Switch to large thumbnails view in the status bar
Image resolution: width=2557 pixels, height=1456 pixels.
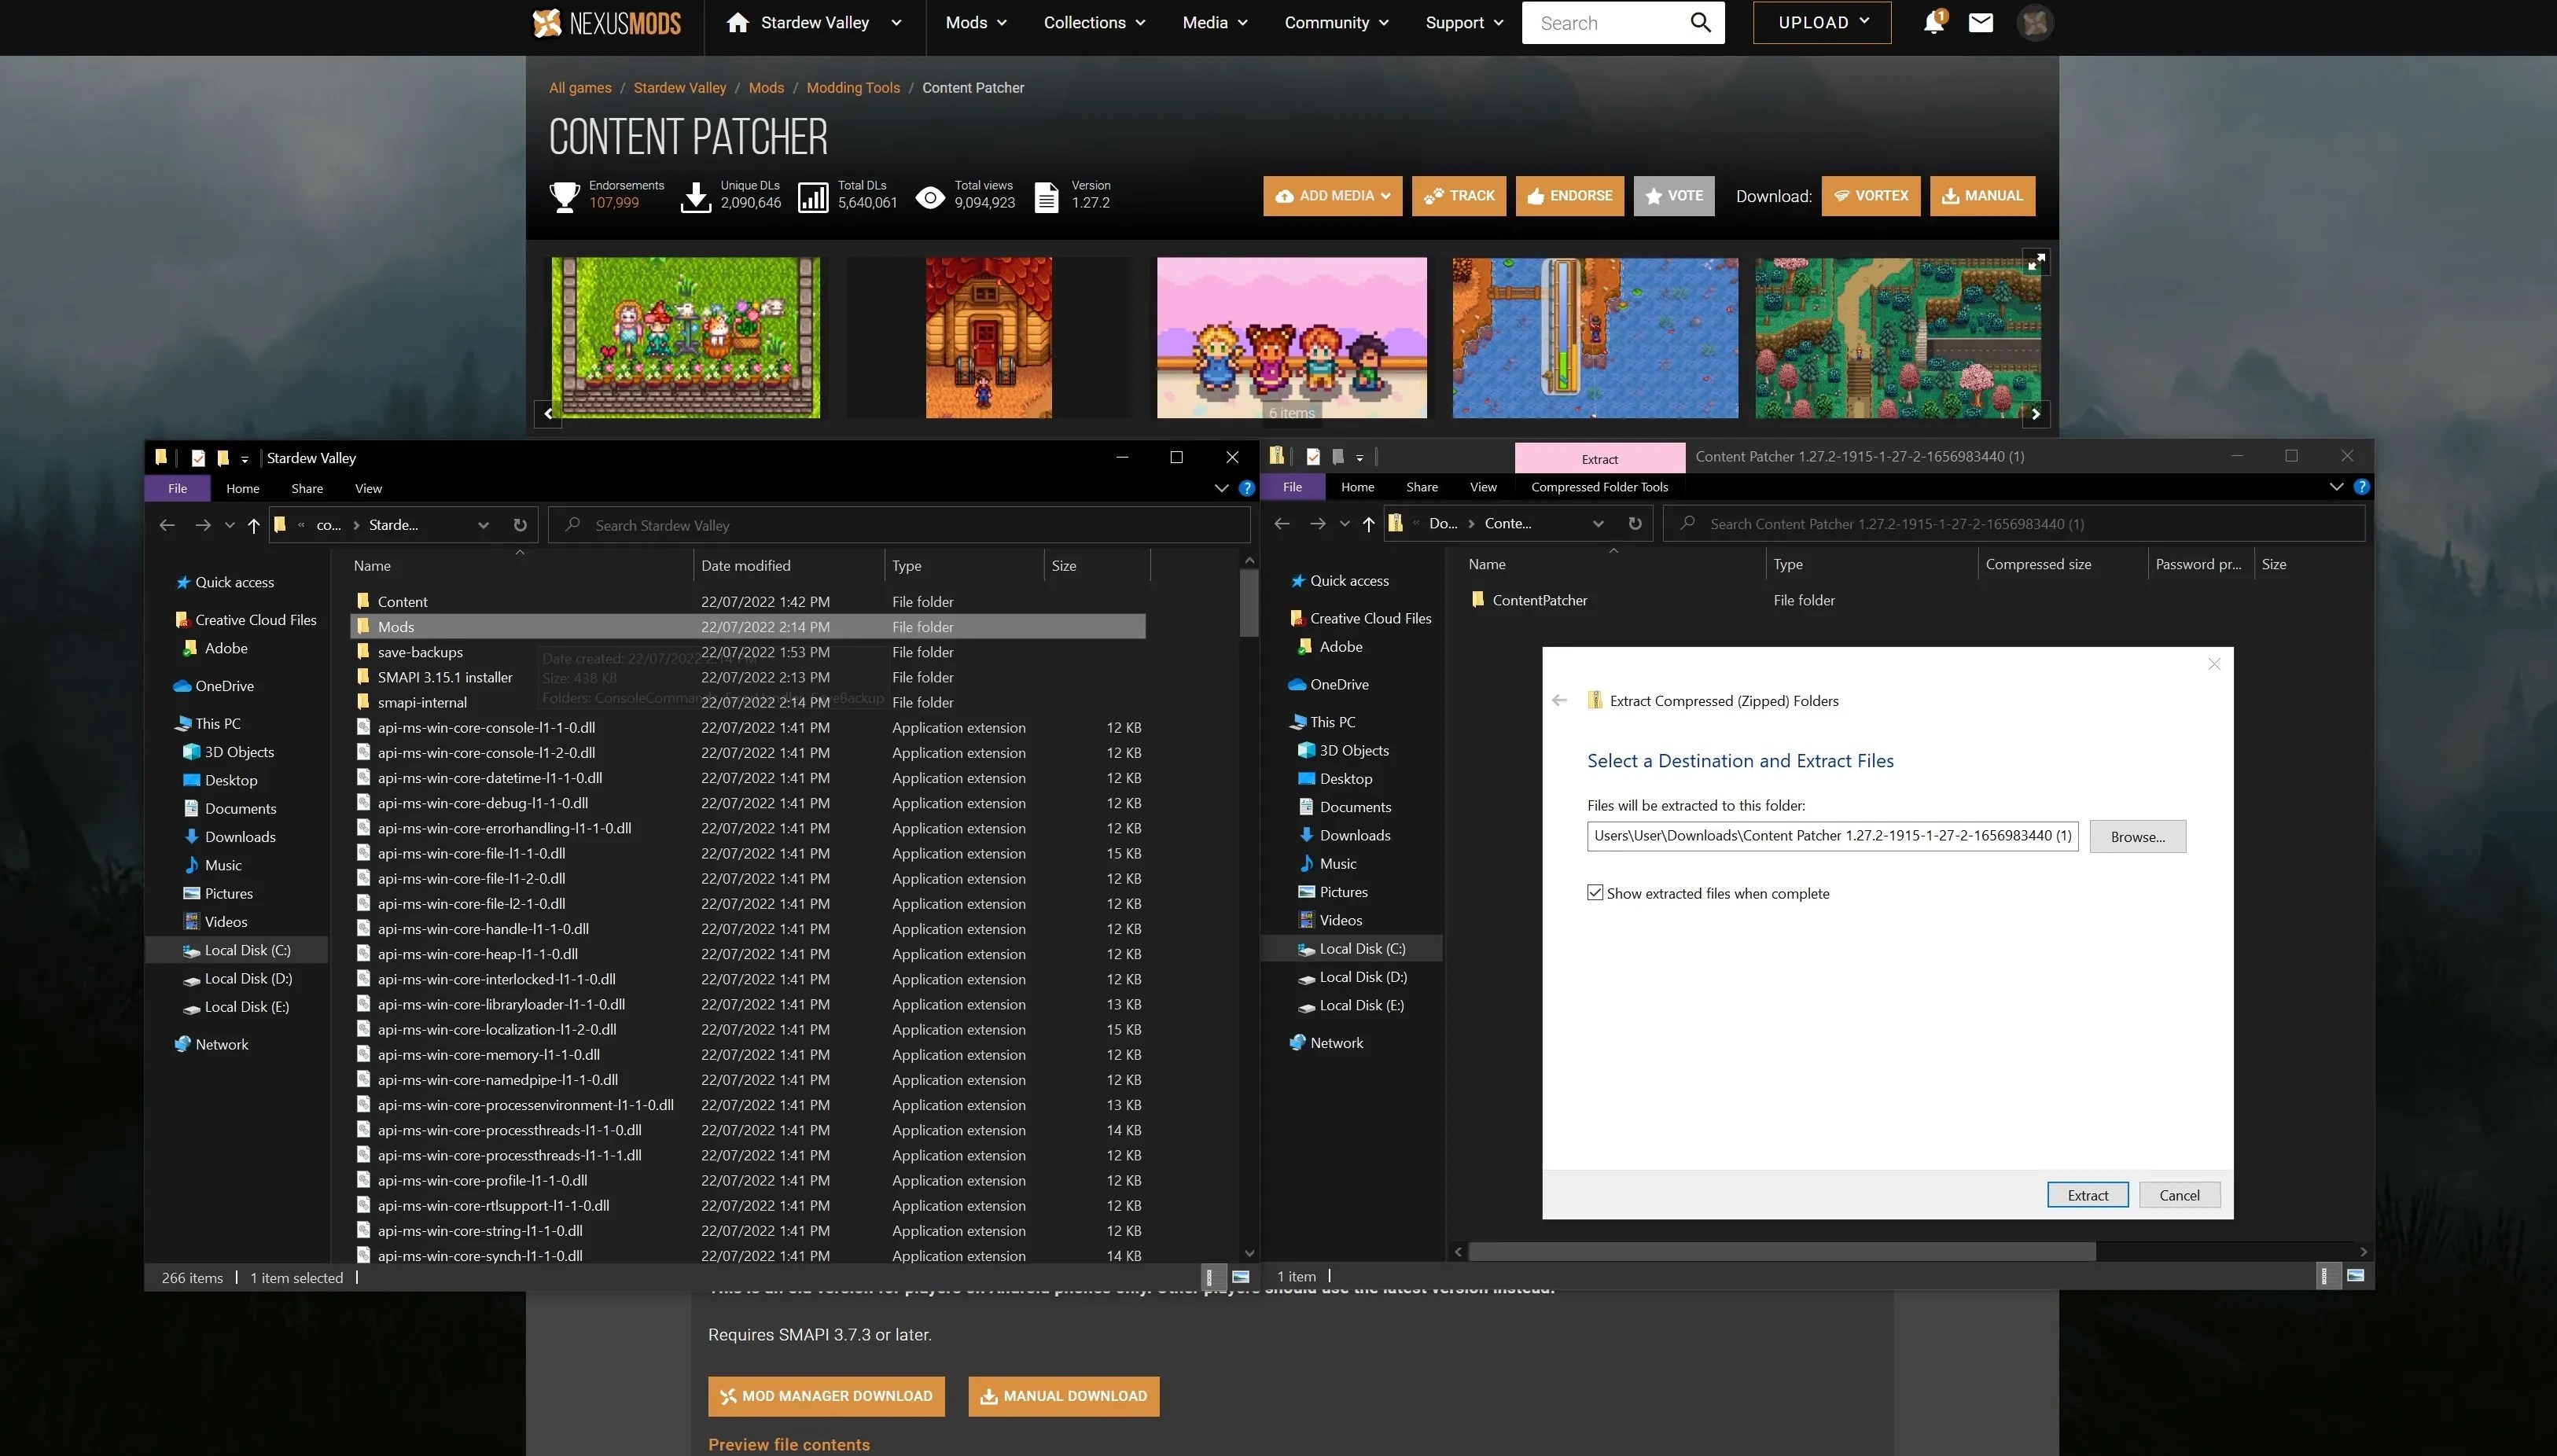click(x=1242, y=1276)
